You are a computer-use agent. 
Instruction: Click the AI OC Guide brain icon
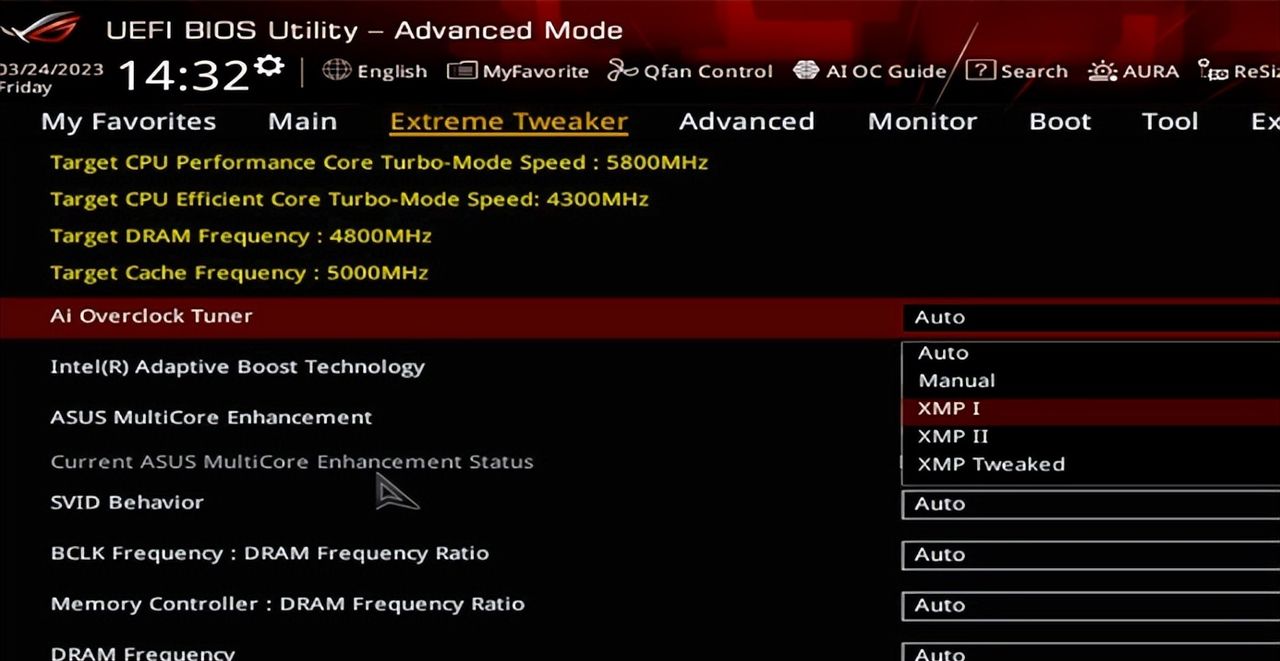point(806,71)
